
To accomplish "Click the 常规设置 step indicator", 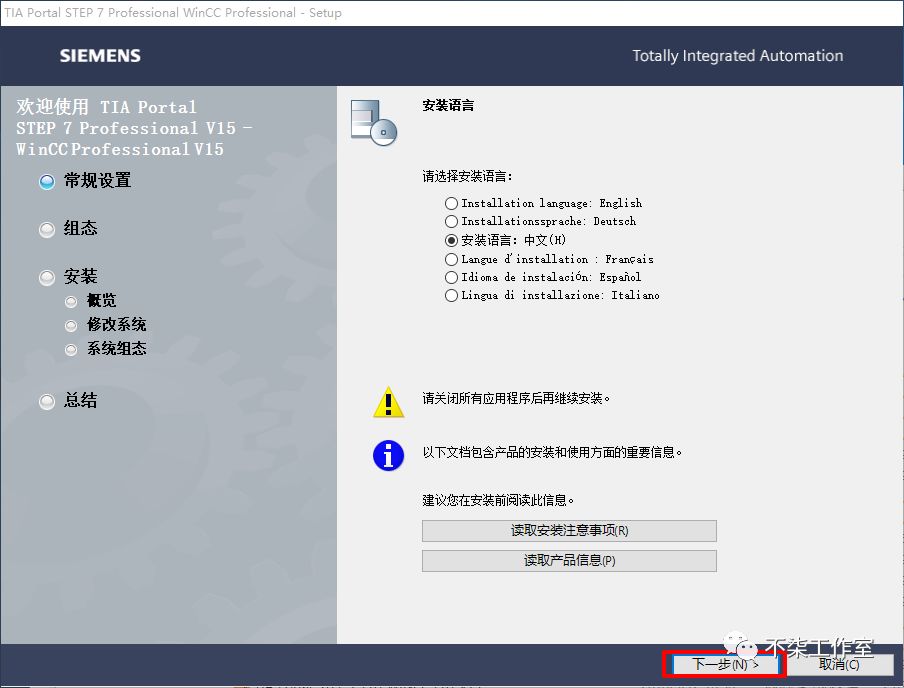I will click(47, 182).
